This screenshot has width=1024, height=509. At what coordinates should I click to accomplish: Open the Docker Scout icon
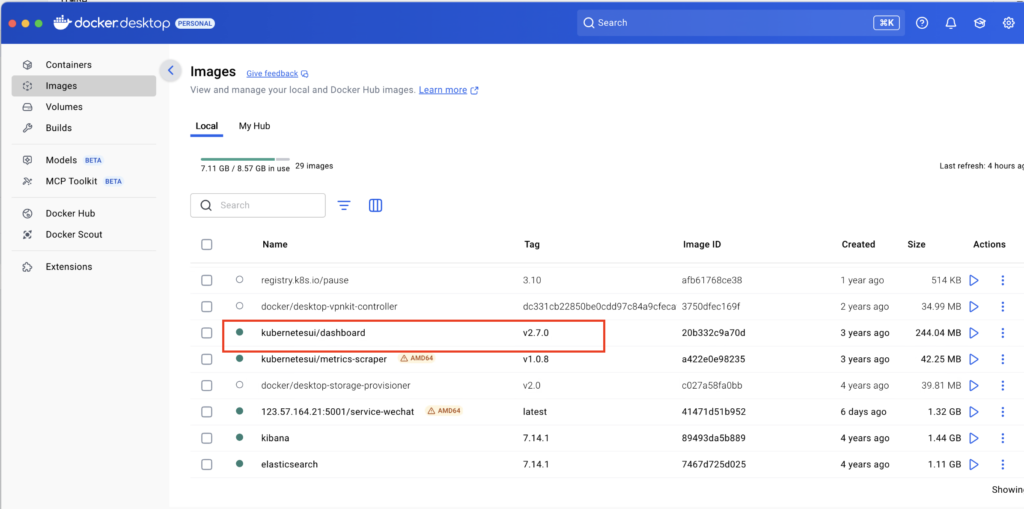[x=27, y=235]
